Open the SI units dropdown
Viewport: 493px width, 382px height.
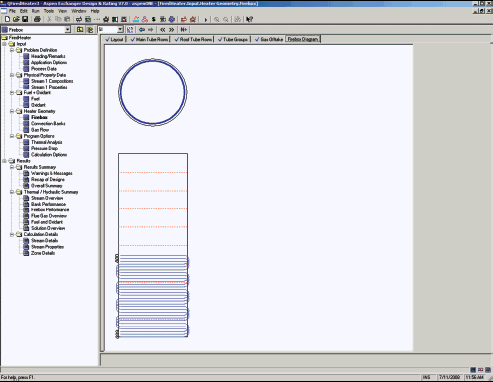point(120,30)
